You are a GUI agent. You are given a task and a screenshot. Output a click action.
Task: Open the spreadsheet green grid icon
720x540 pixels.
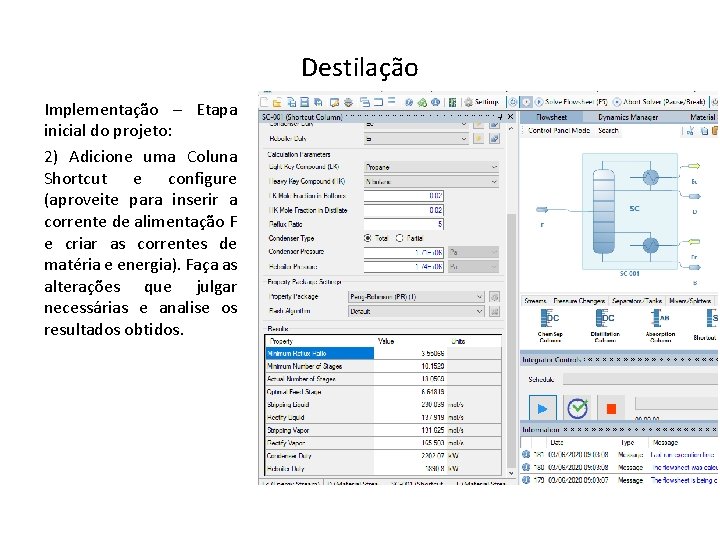(x=452, y=102)
